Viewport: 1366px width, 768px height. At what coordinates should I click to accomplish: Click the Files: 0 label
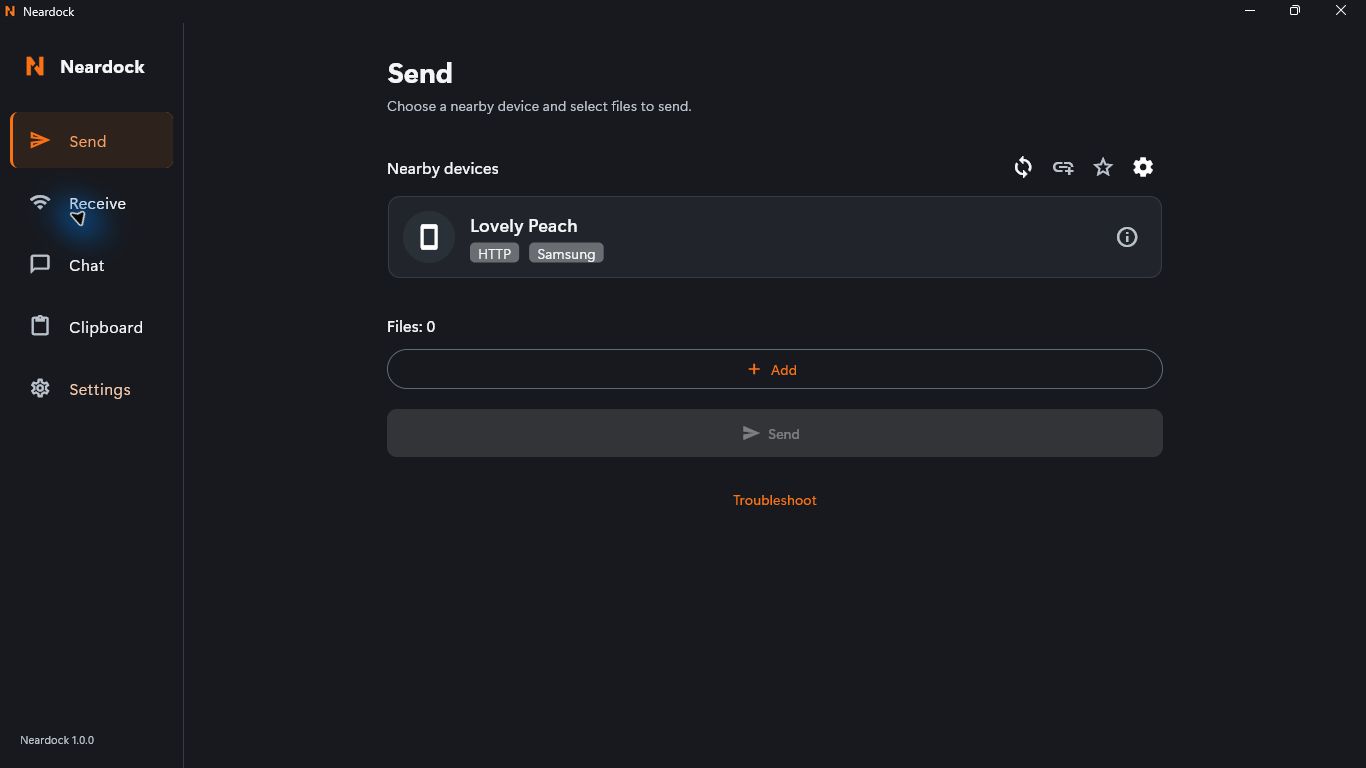tap(411, 327)
